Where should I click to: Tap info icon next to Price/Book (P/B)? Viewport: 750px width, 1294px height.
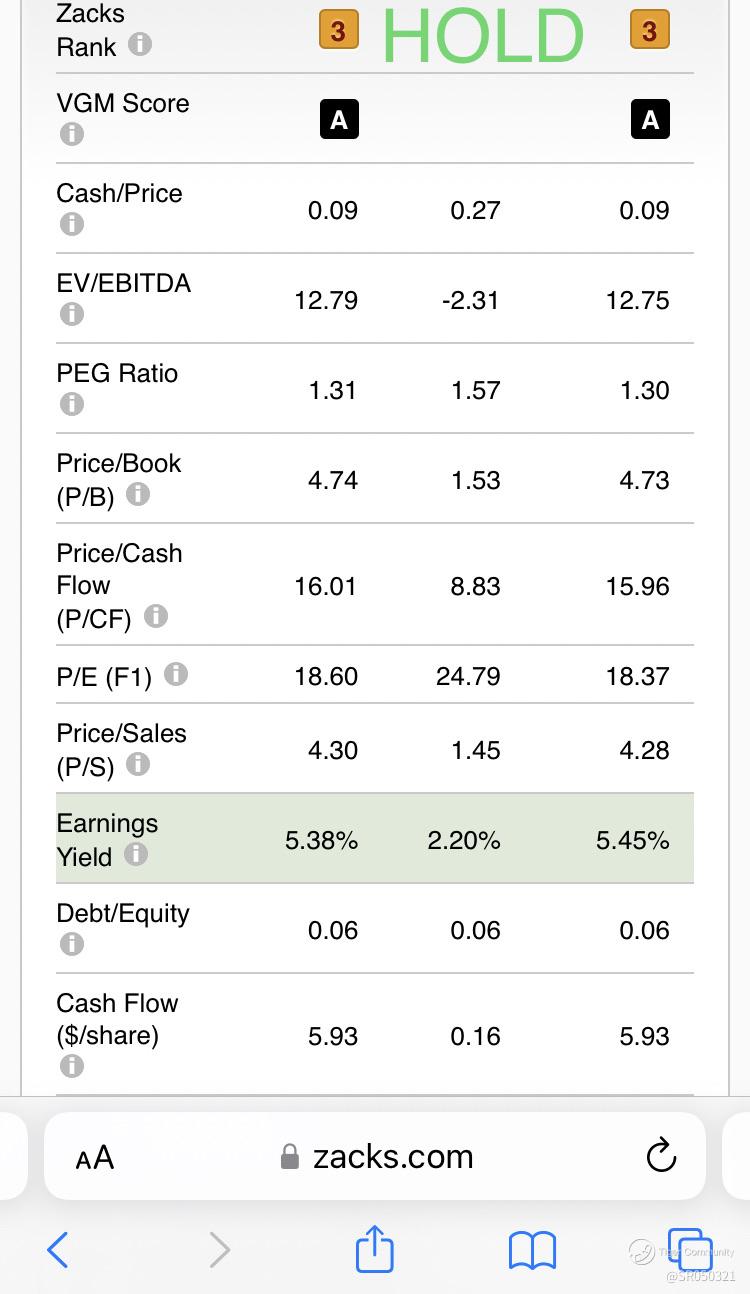(x=138, y=494)
